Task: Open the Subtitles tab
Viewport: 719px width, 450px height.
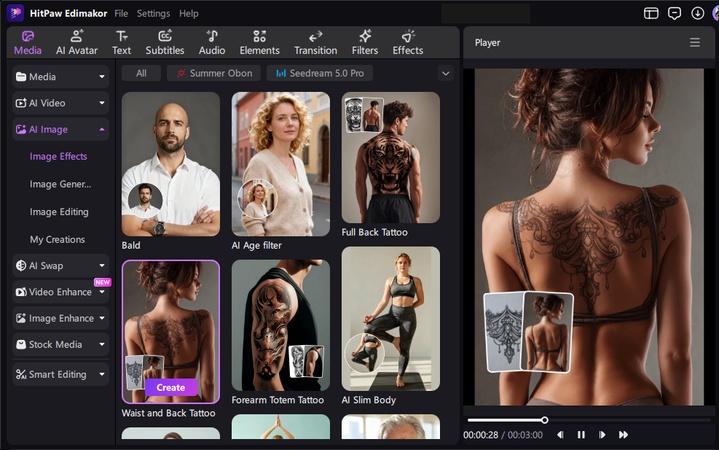Action: (x=165, y=43)
